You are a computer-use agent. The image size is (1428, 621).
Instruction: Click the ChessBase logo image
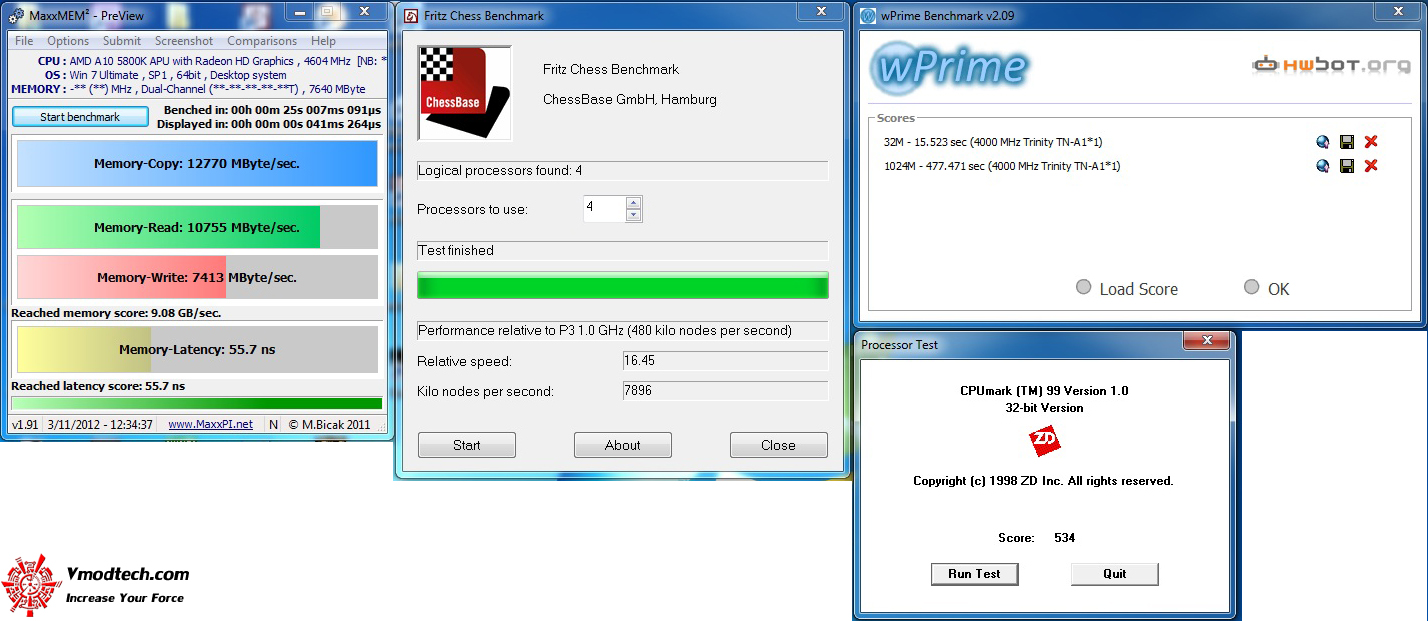point(465,92)
